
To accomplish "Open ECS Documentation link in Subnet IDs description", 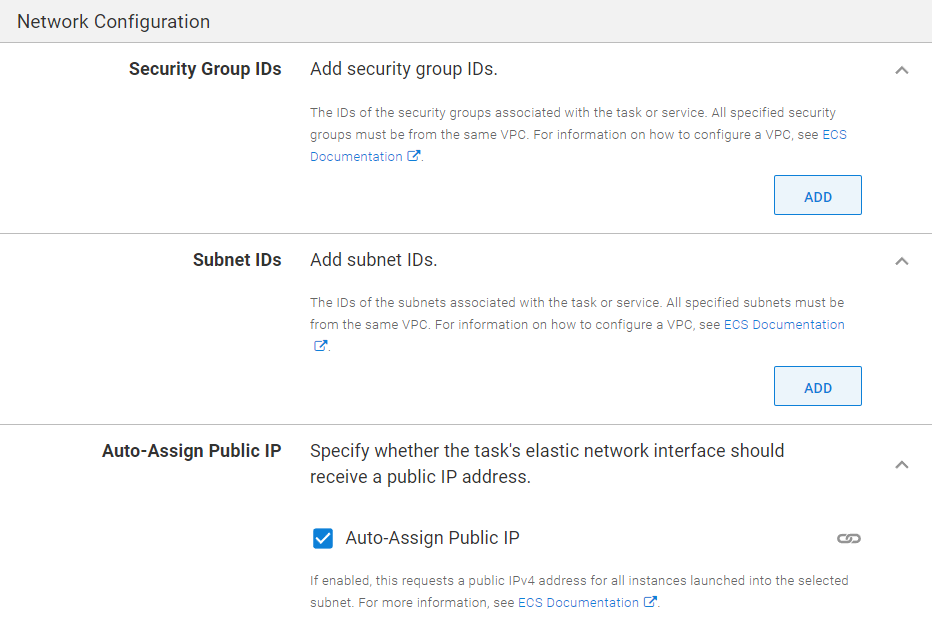I will coord(784,325).
